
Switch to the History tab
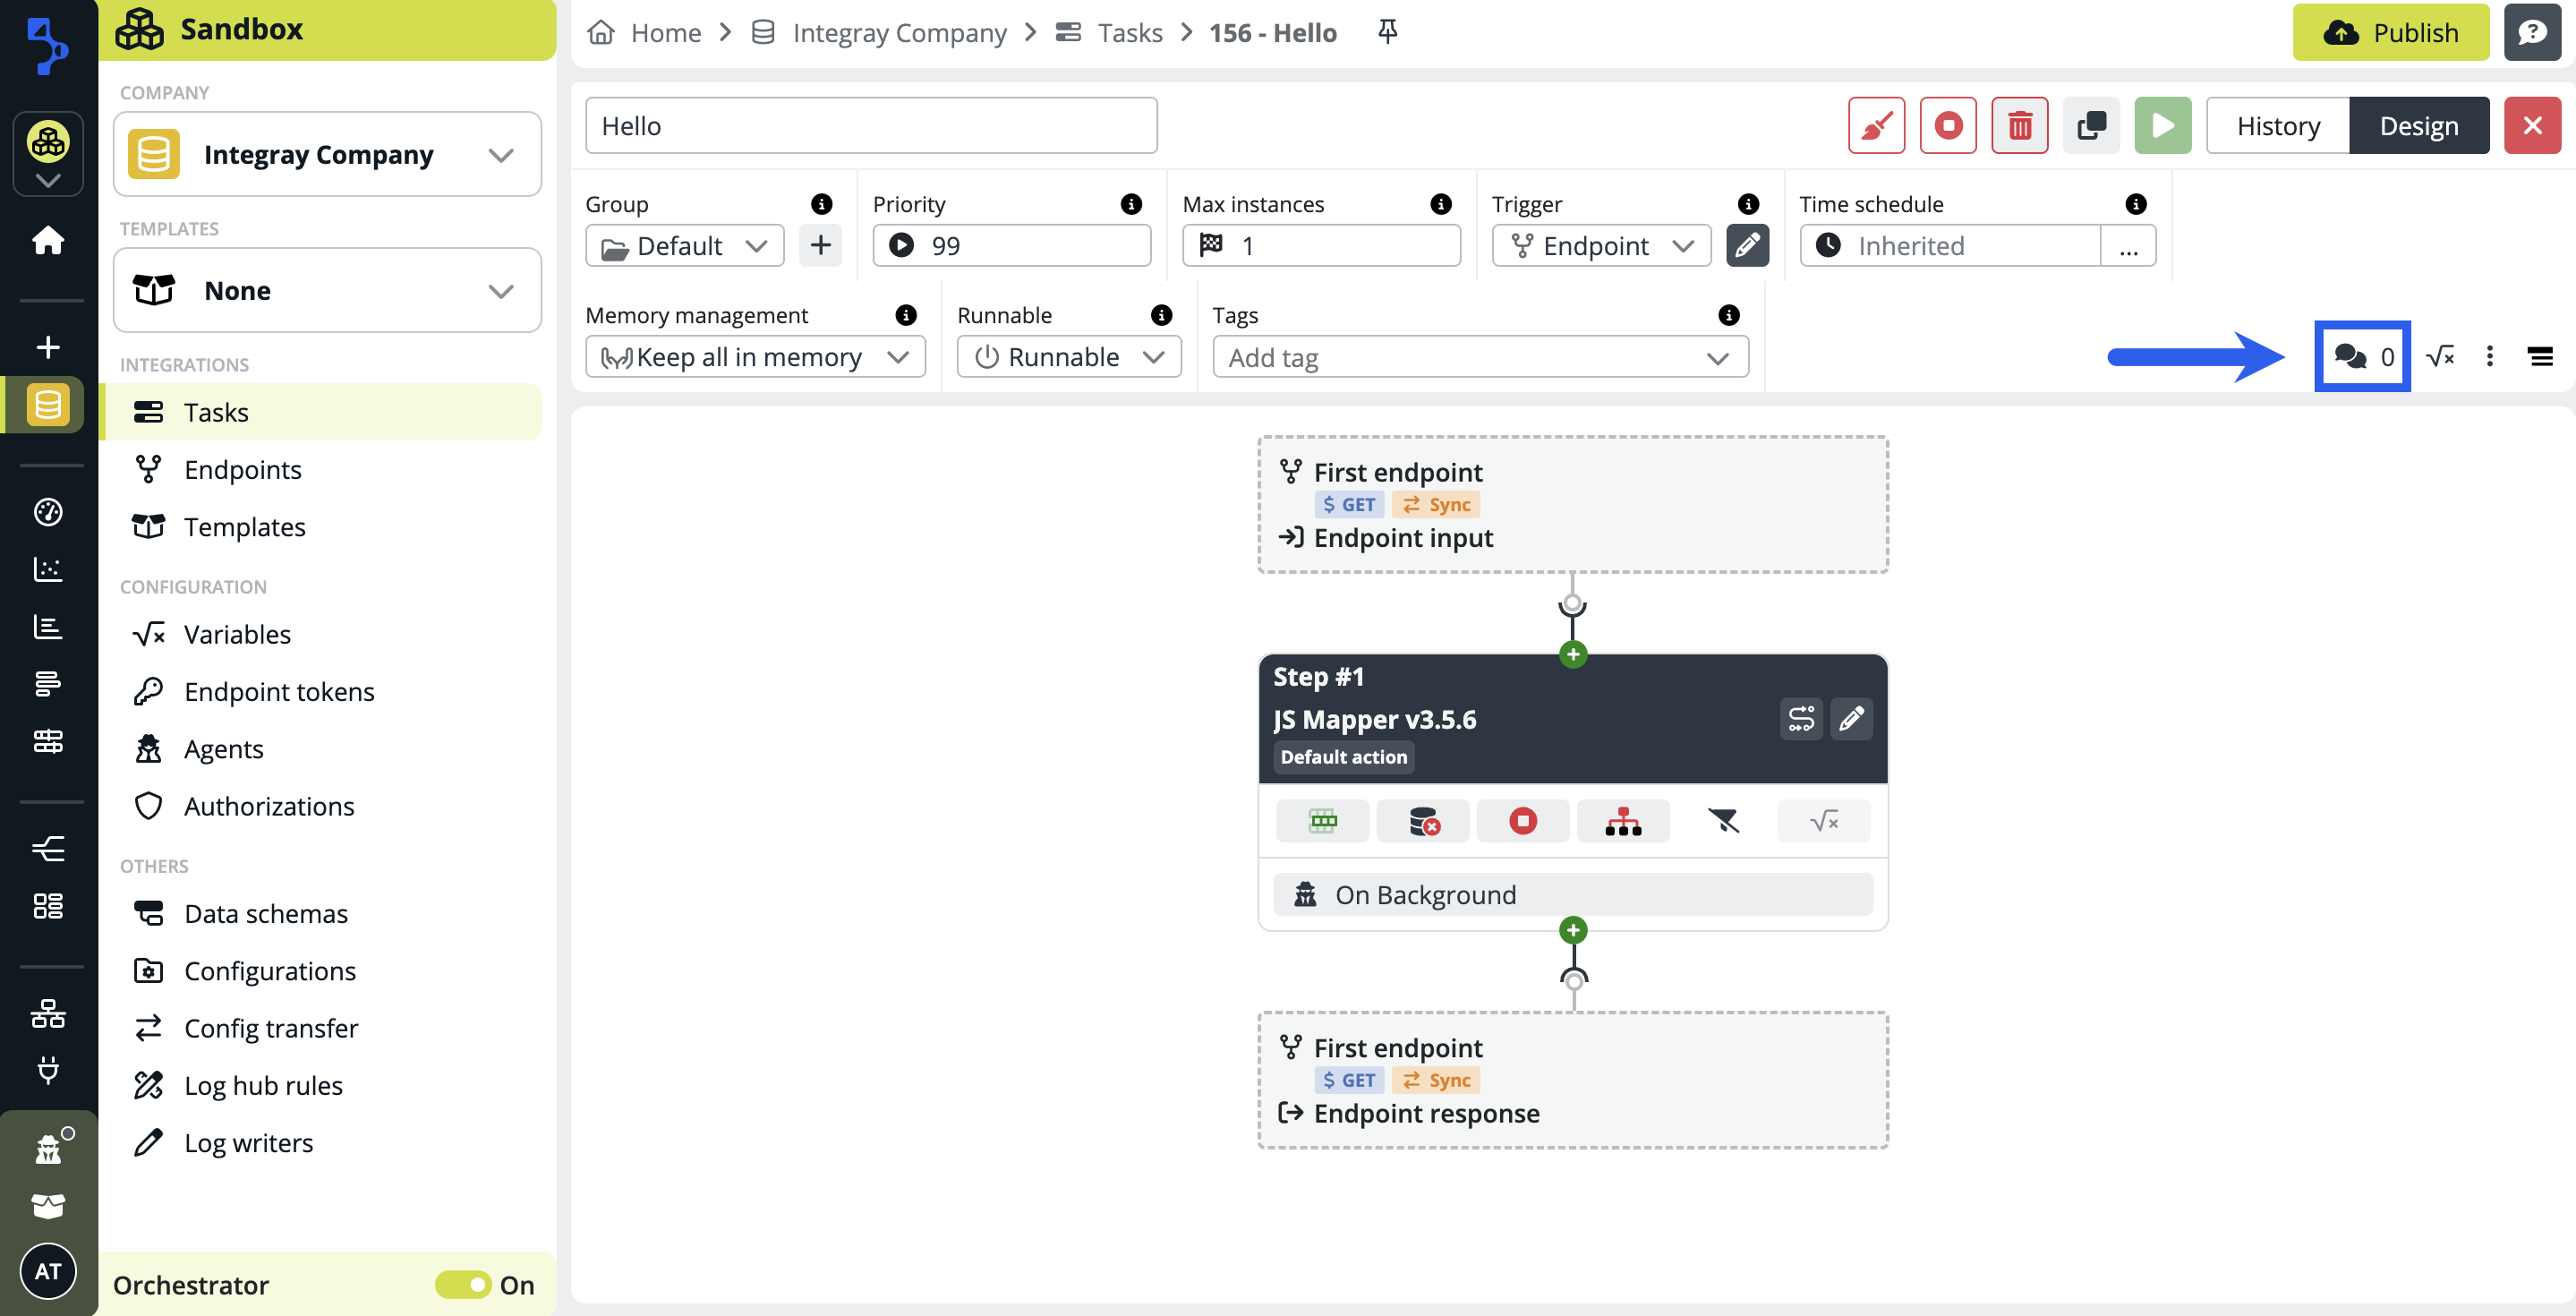pyautogui.click(x=2277, y=126)
